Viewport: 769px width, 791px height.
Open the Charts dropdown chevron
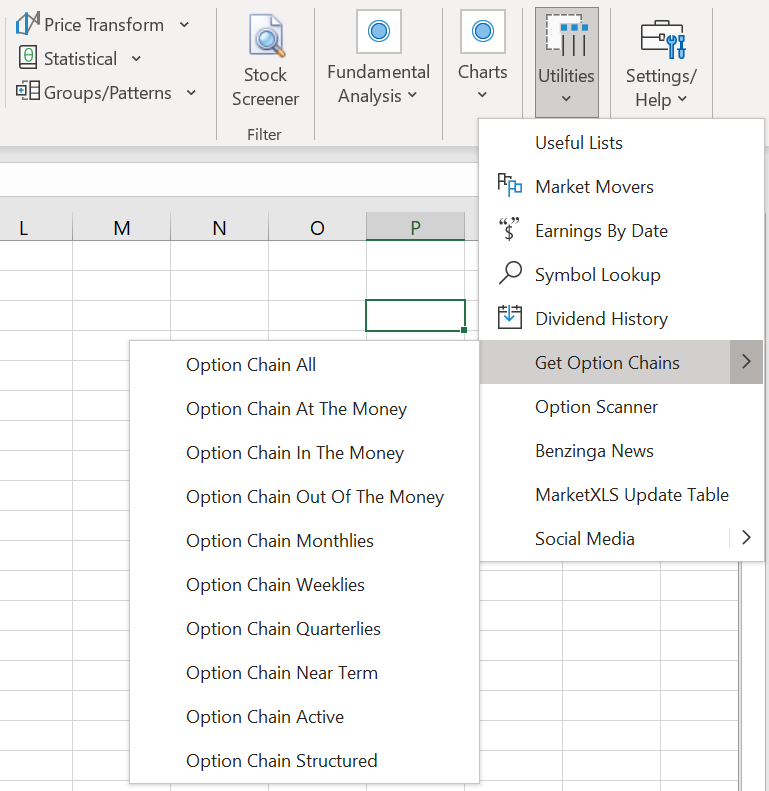pos(482,94)
